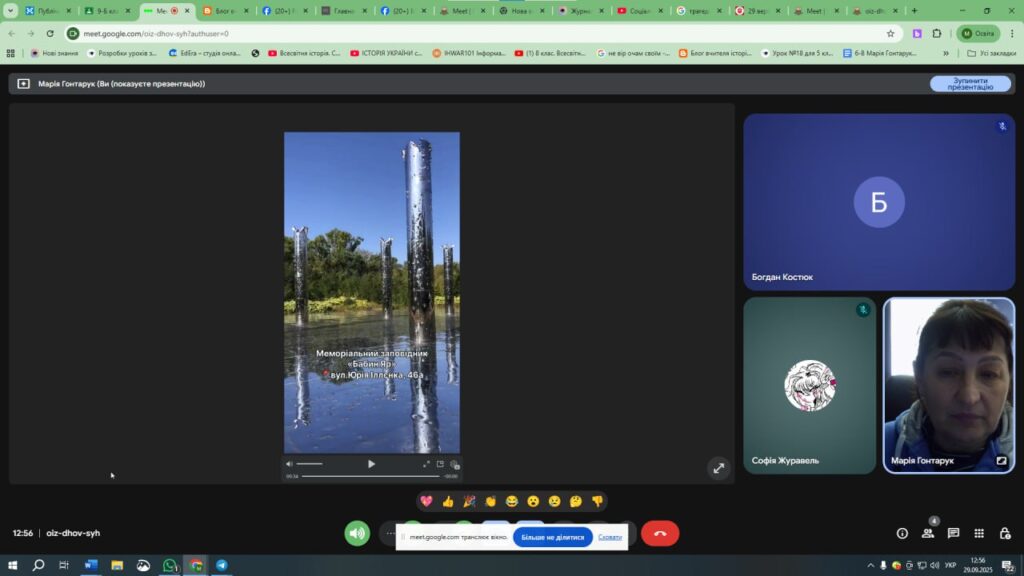
Task: Open host controls lock icon
Action: coord(1005,534)
